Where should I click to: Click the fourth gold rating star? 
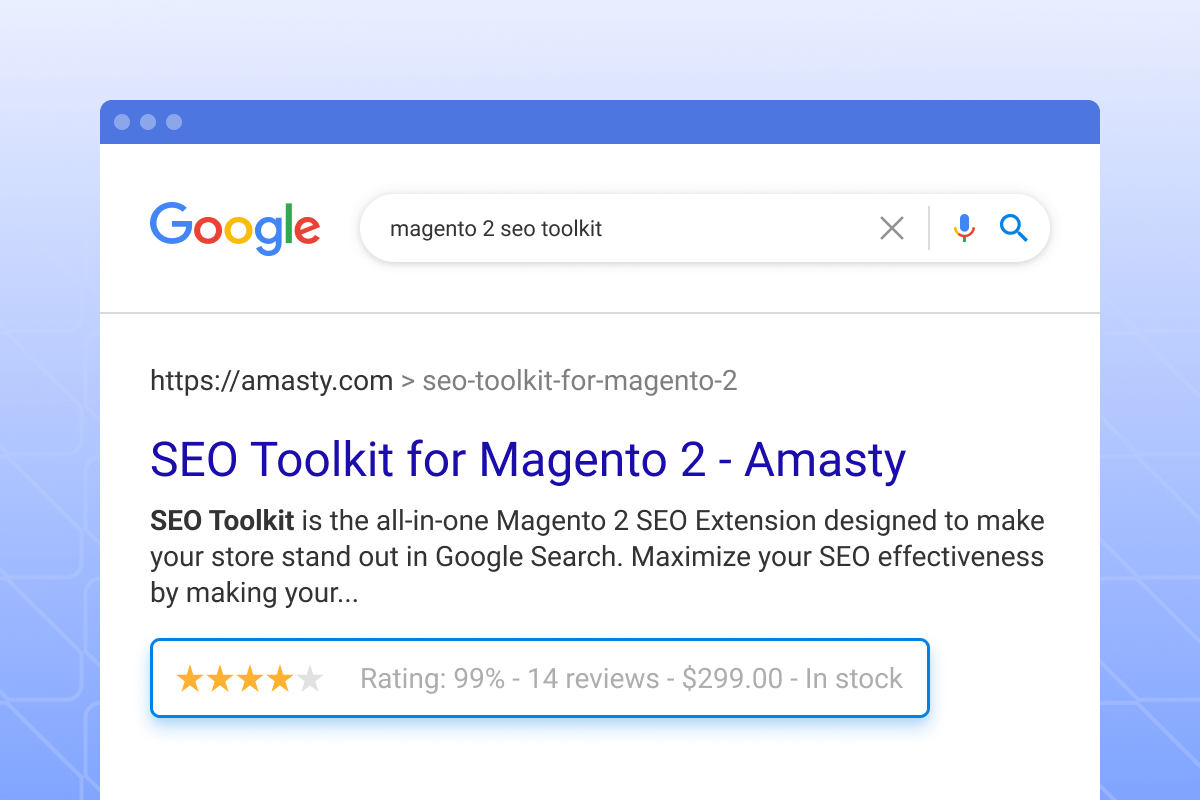click(280, 679)
